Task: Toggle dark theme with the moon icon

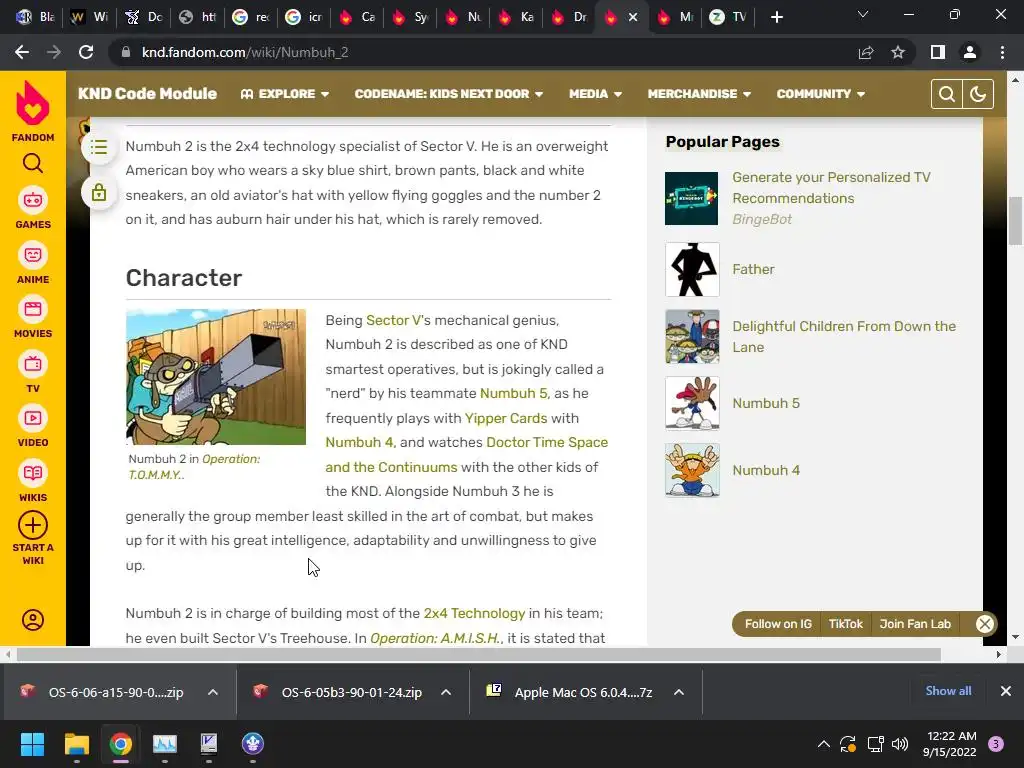Action: click(978, 94)
